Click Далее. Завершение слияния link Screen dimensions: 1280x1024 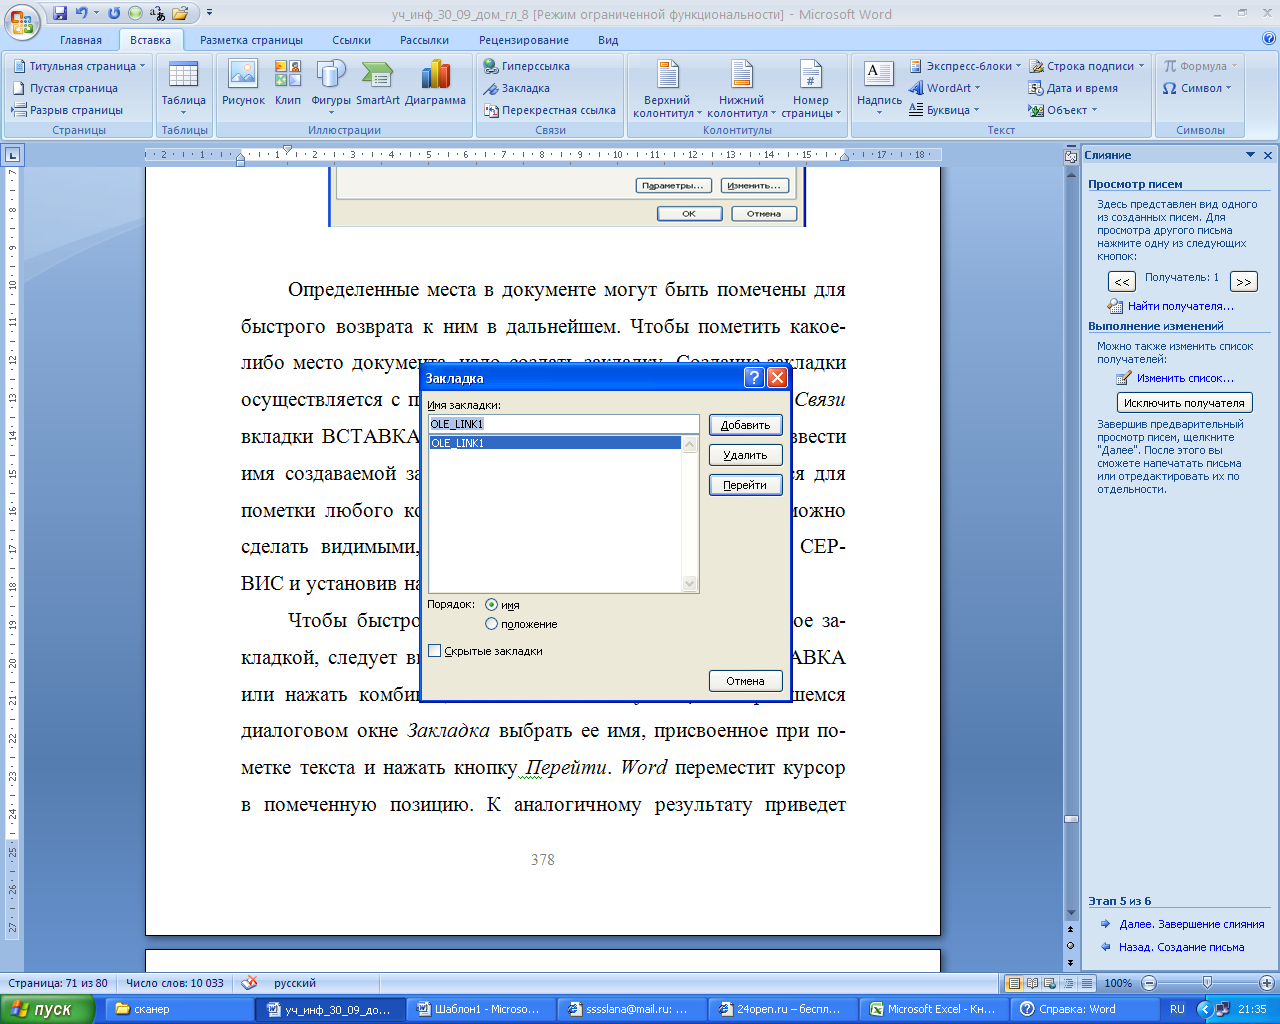tap(1191, 924)
